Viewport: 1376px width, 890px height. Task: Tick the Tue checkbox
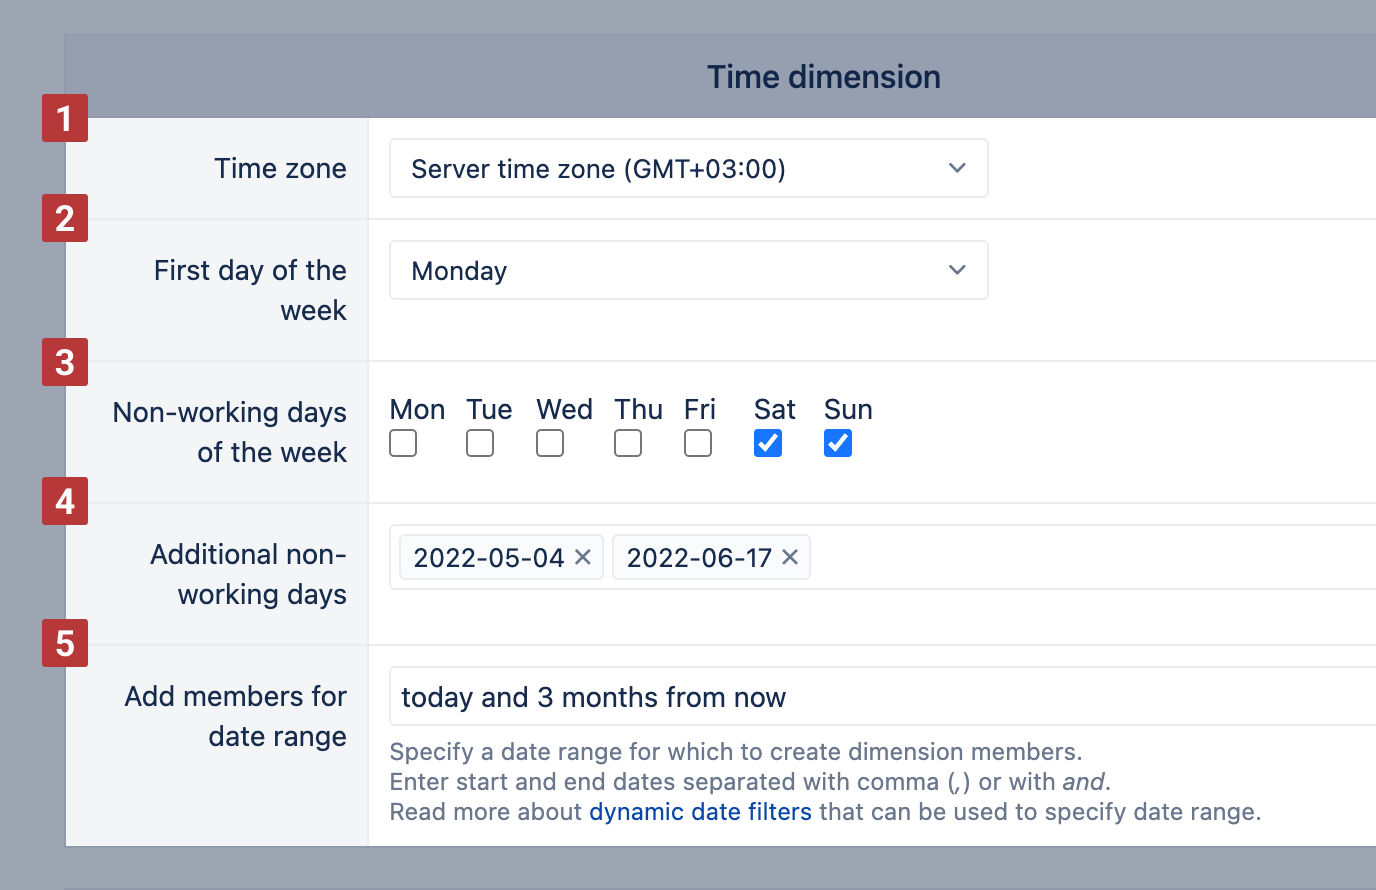[480, 443]
